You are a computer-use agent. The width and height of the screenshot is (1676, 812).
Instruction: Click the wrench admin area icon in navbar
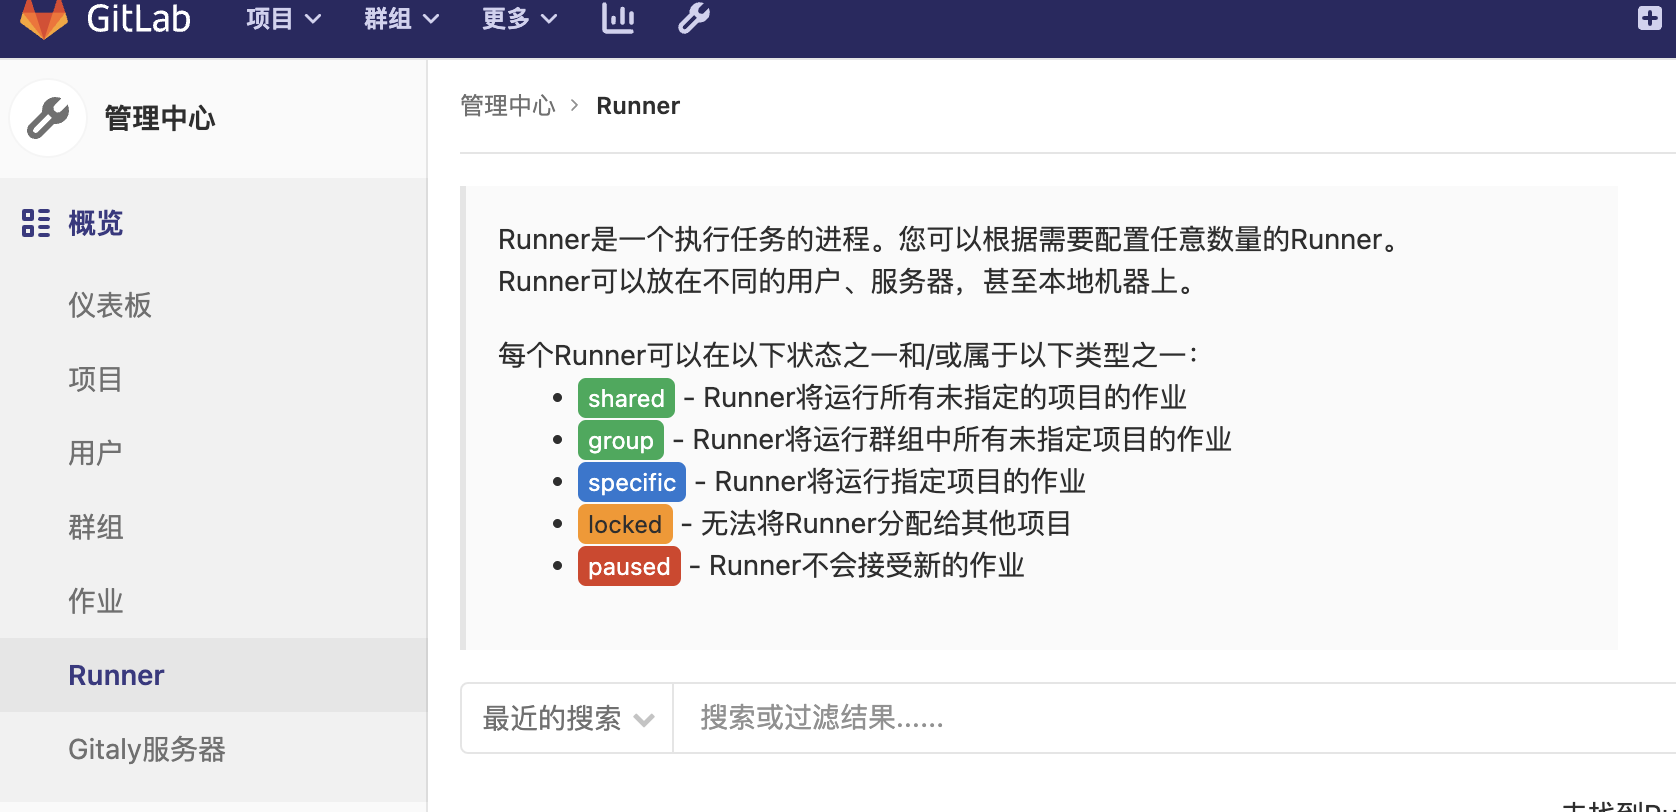694,18
